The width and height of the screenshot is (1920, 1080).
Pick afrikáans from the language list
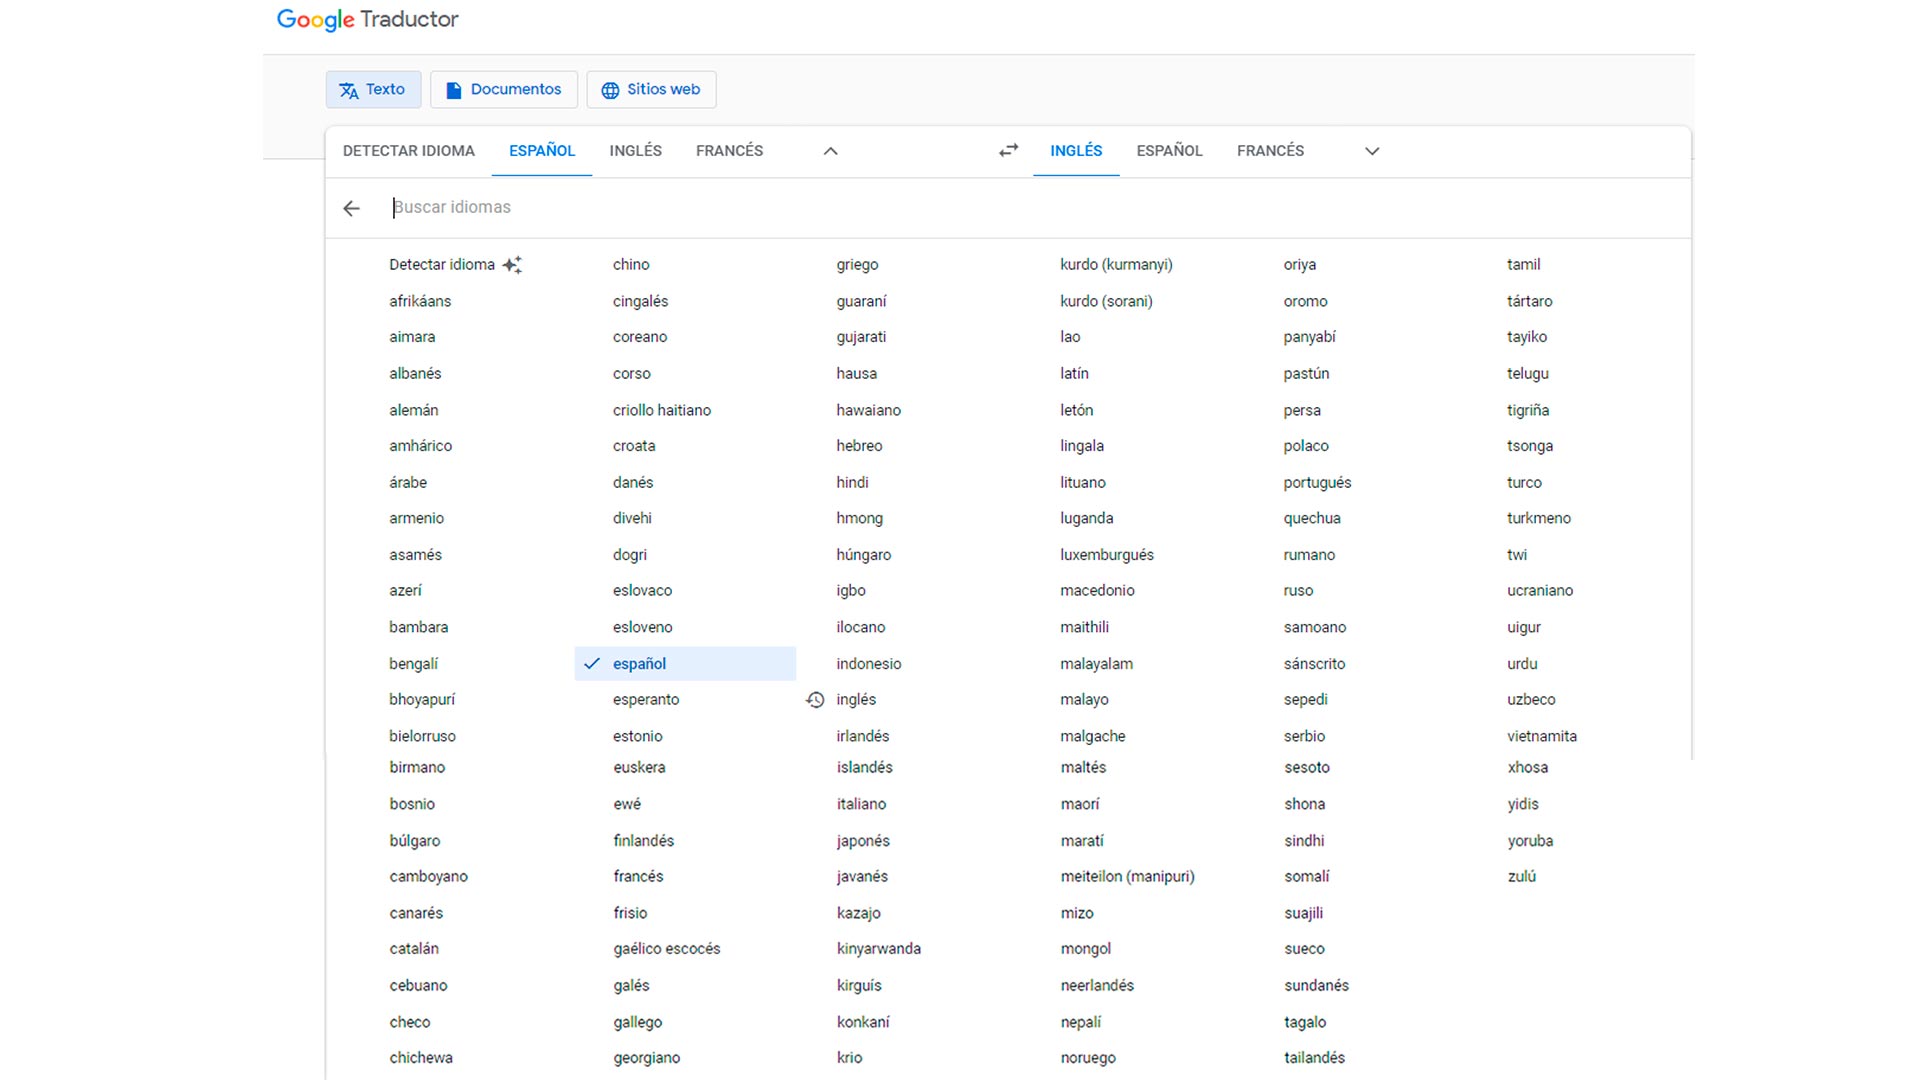420,301
